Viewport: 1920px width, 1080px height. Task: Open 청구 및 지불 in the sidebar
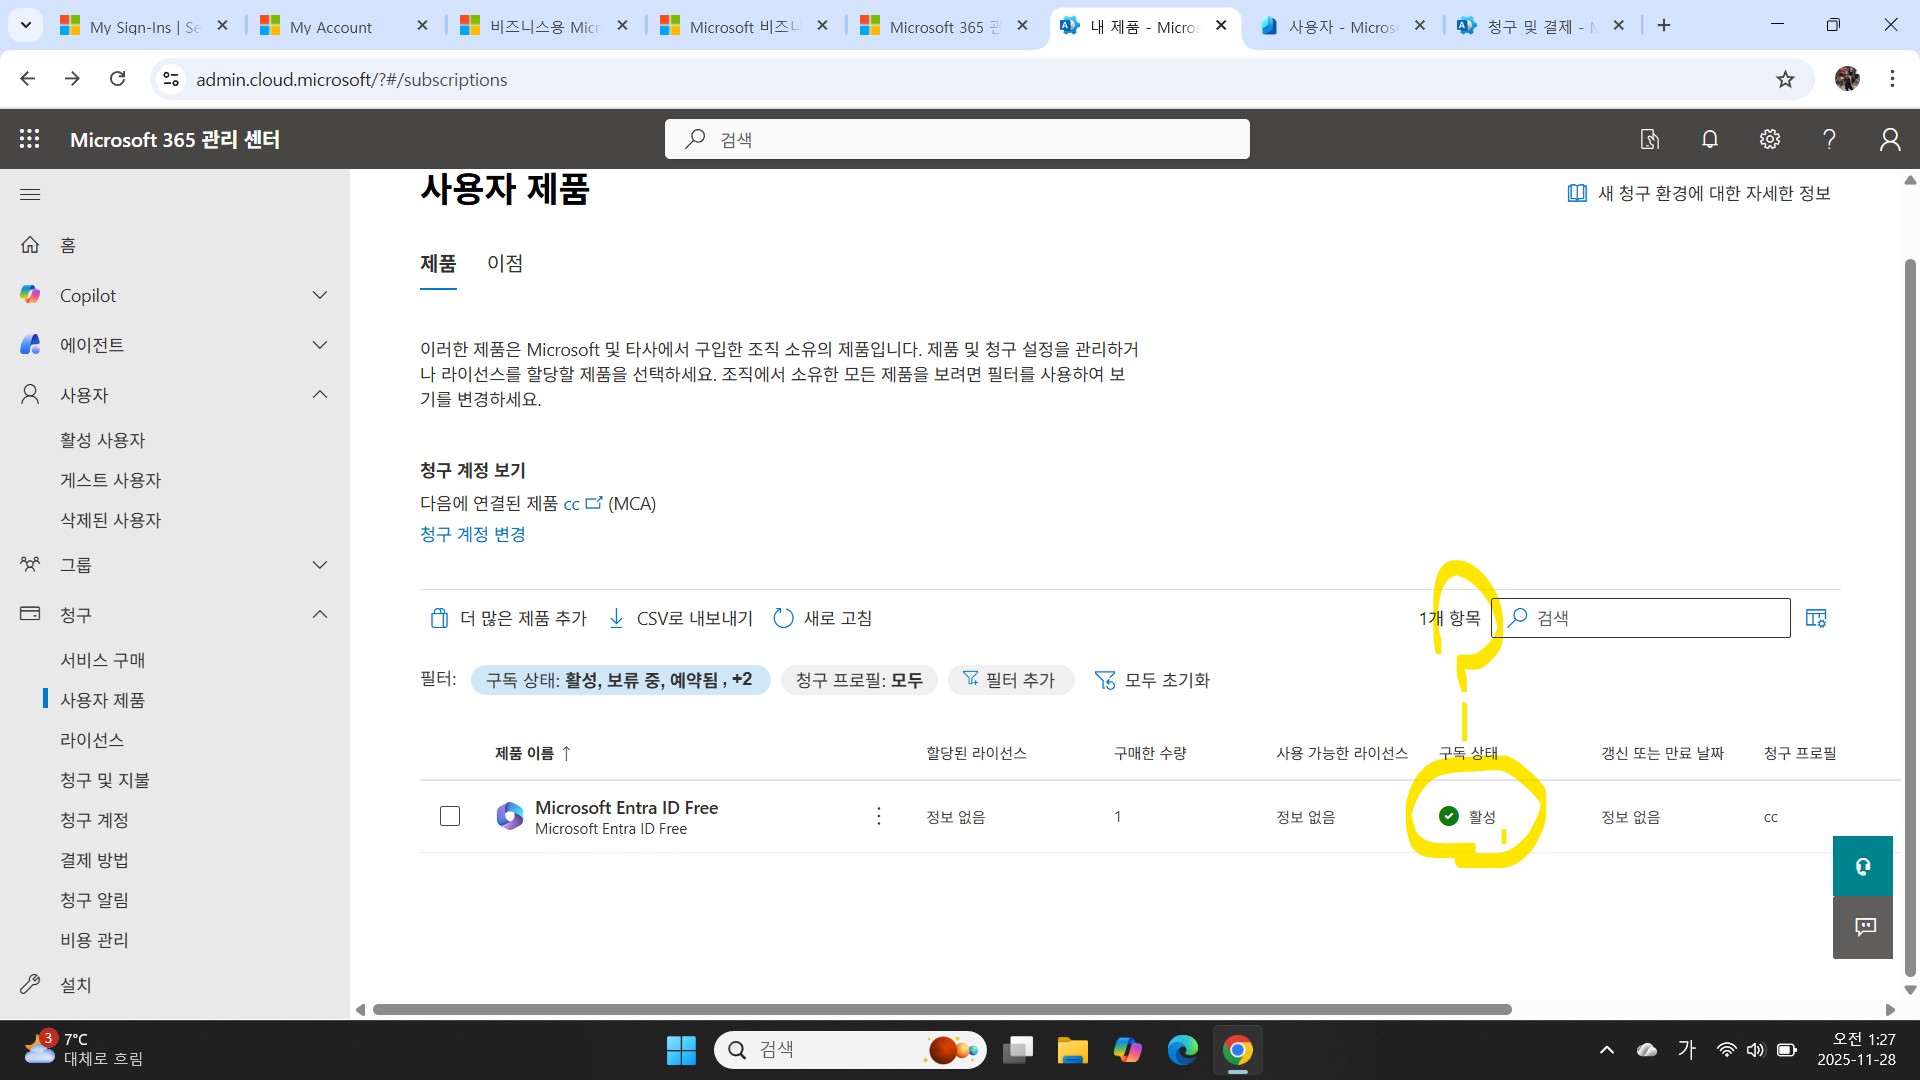[105, 780]
